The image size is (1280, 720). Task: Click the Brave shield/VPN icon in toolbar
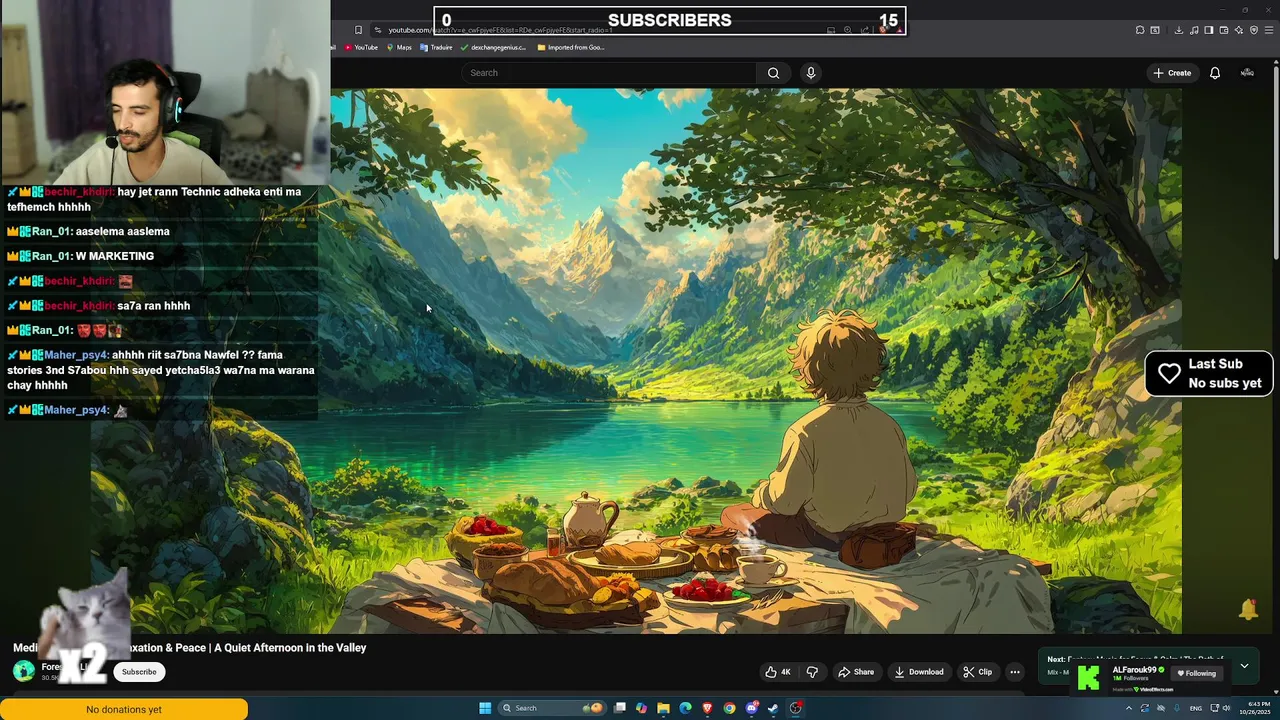click(1254, 30)
